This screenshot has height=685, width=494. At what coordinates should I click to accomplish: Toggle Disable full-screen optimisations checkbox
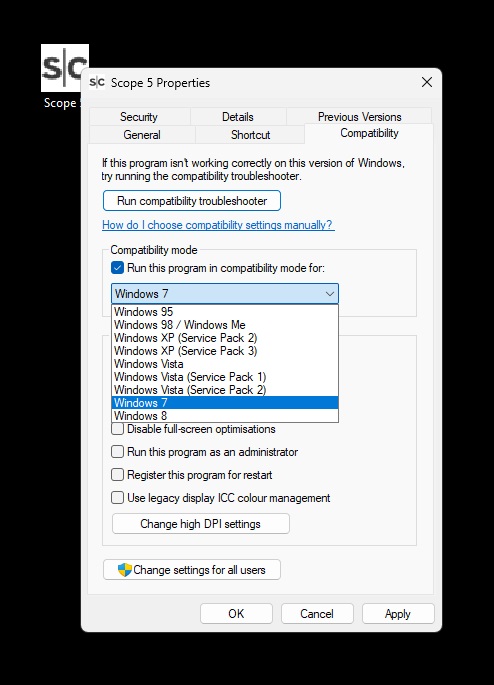[x=117, y=429]
